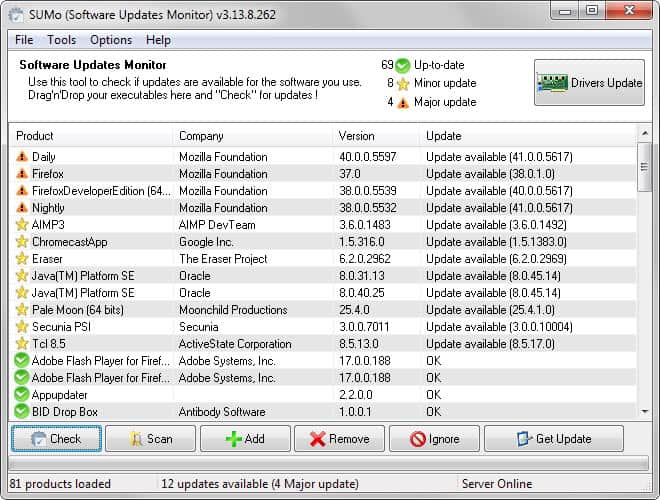Click the star icon next to AIMP3
The image size is (660, 500).
click(x=21, y=225)
